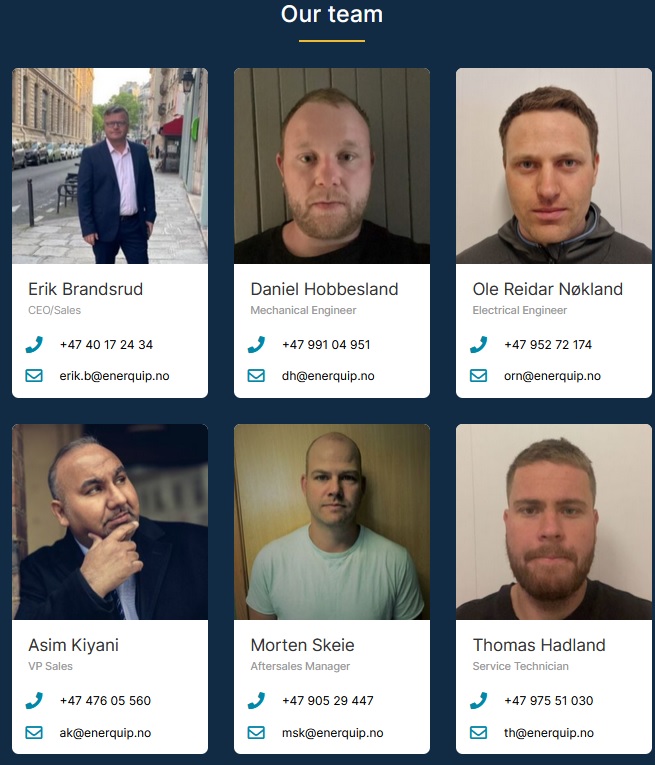Click the mail icon next to ak@enerquip.no

click(x=34, y=732)
